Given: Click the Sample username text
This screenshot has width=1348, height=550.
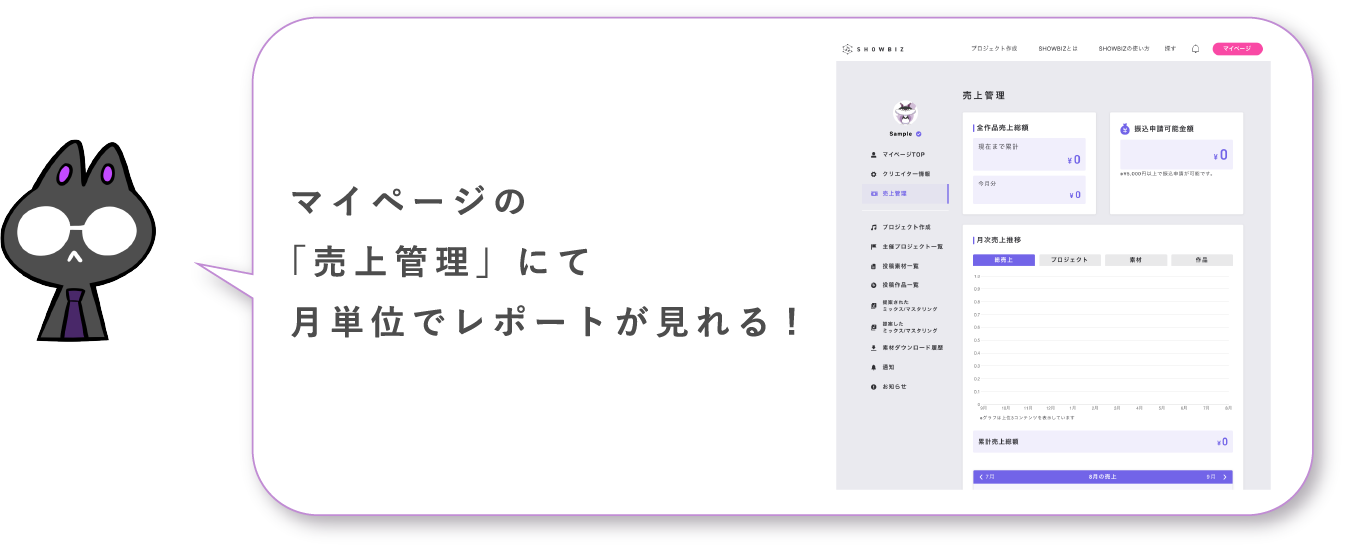Looking at the screenshot, I should 900,134.
